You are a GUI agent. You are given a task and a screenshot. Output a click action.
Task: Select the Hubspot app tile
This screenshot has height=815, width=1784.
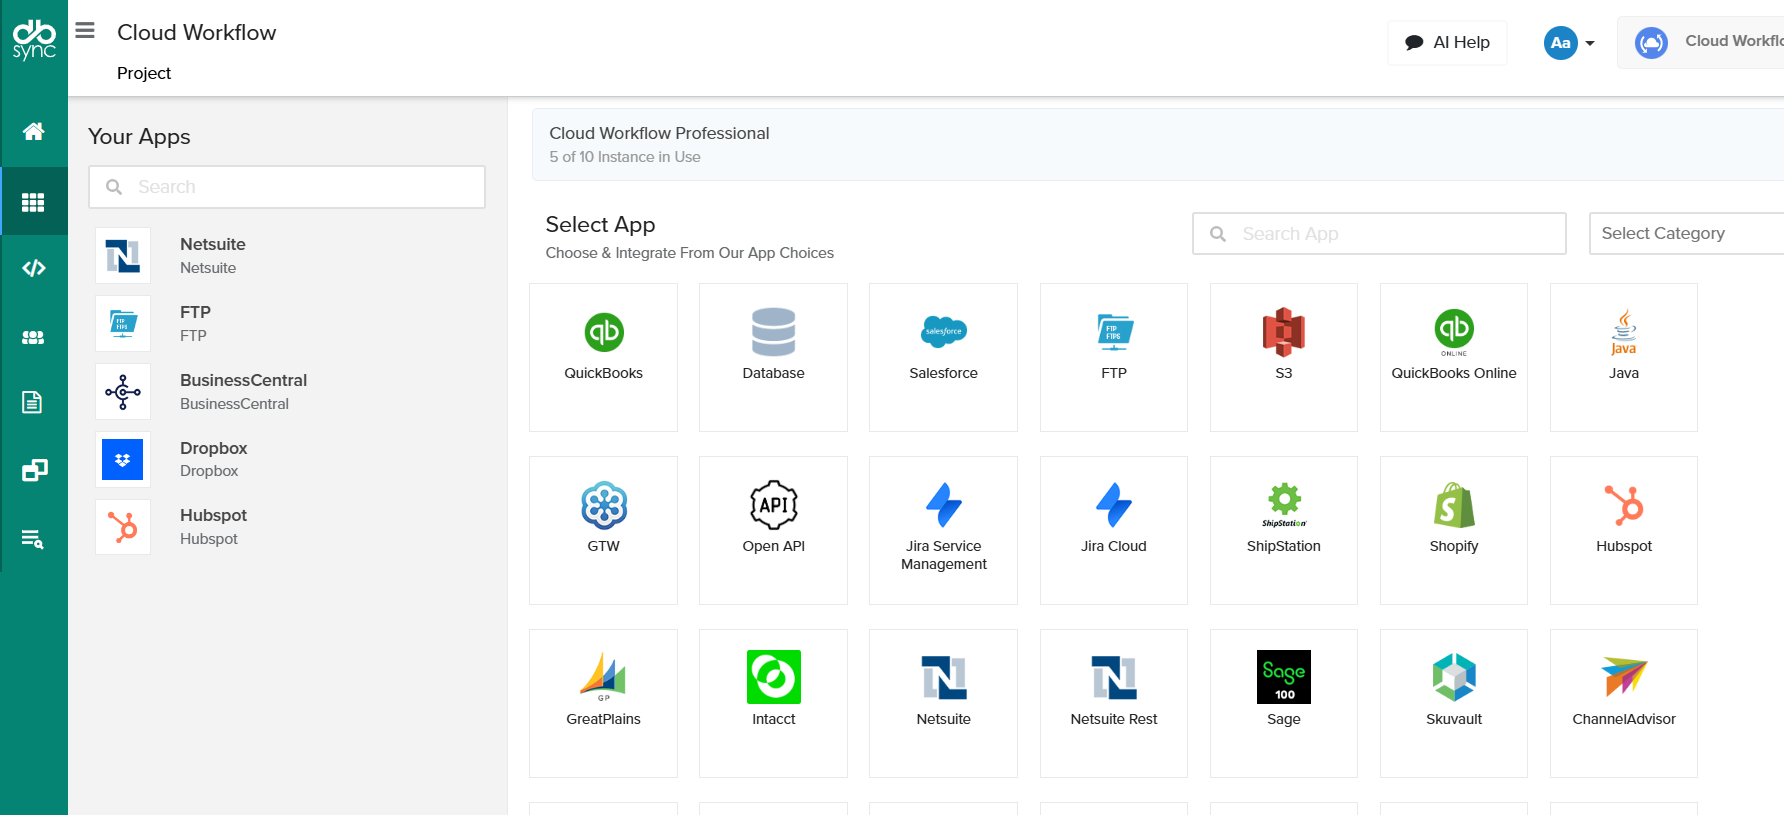click(1624, 530)
